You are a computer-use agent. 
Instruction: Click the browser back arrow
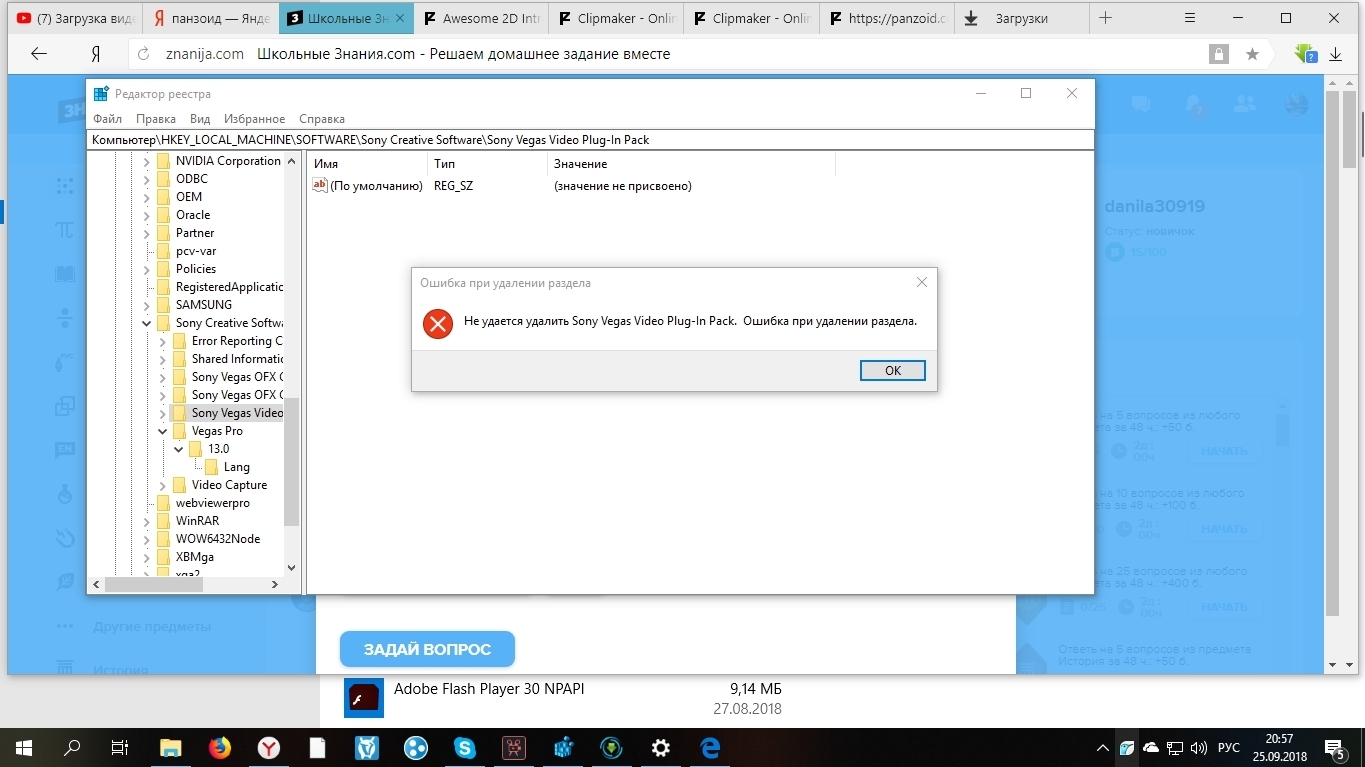(x=39, y=54)
